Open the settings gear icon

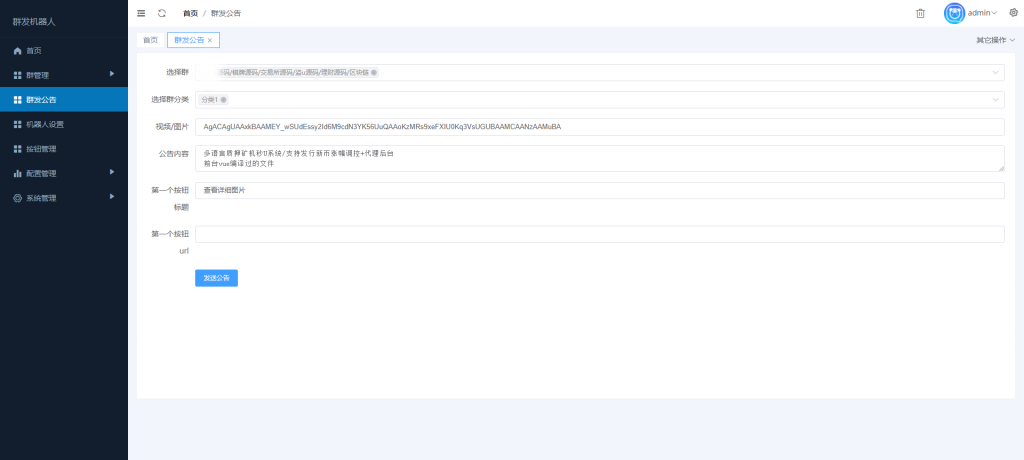coord(1014,12)
